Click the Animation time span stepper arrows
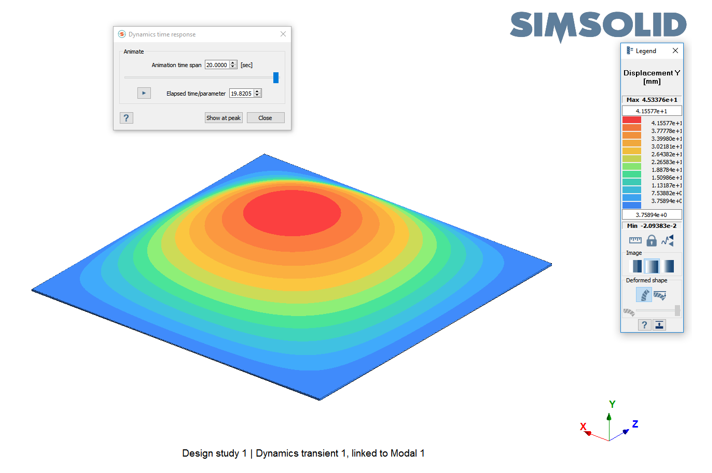Screen dimensions: 712x473 point(234,65)
